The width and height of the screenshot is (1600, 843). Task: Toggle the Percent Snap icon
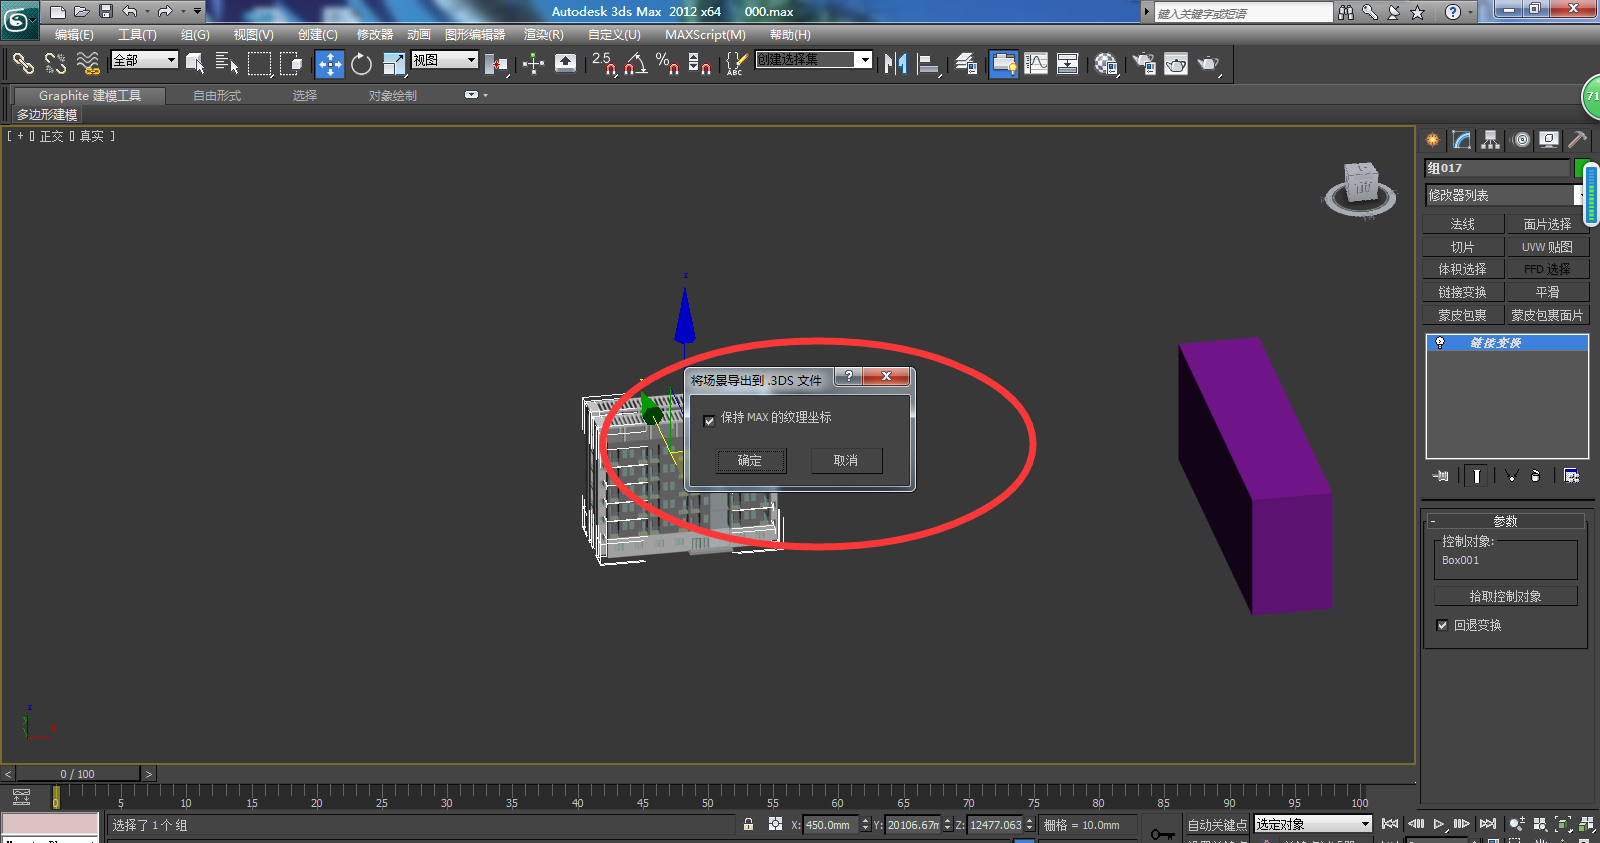click(667, 64)
